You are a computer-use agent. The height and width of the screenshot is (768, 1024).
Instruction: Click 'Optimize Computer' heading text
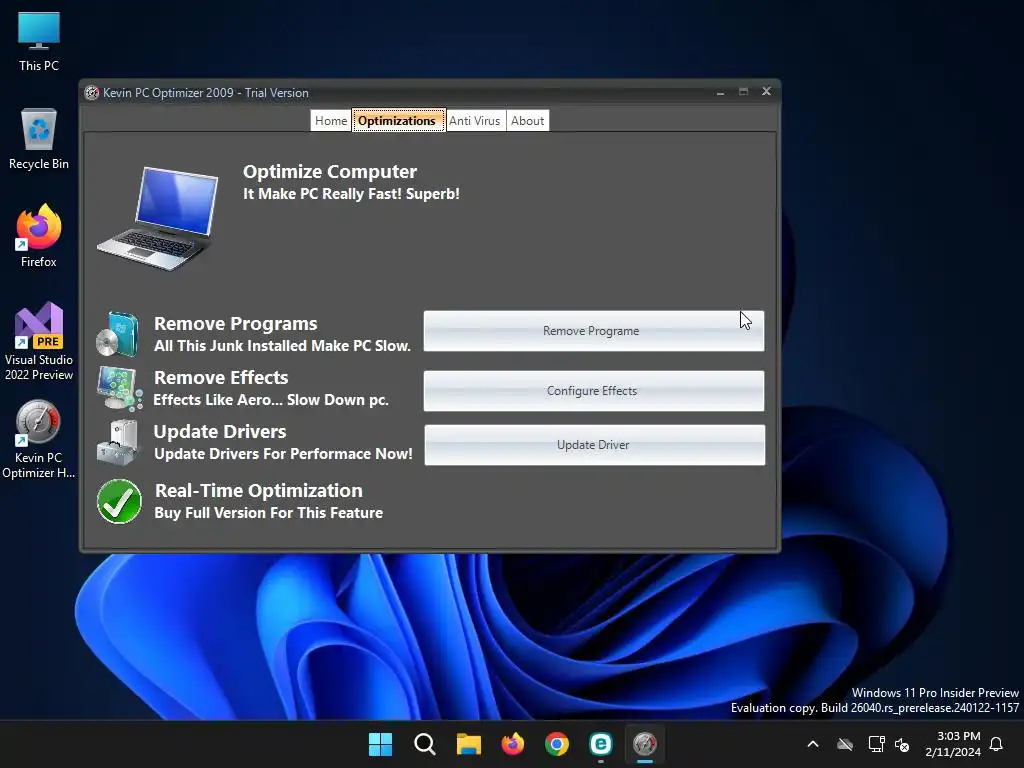pyautogui.click(x=330, y=172)
